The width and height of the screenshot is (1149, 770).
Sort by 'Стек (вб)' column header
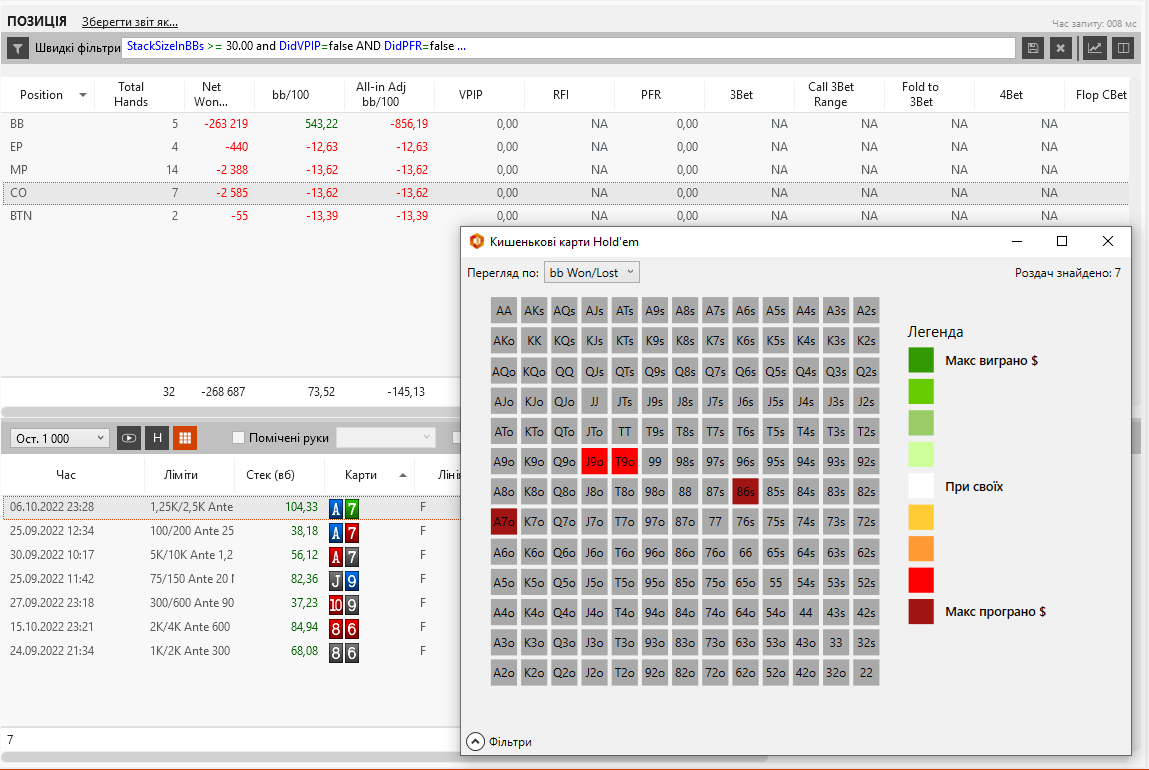270,475
